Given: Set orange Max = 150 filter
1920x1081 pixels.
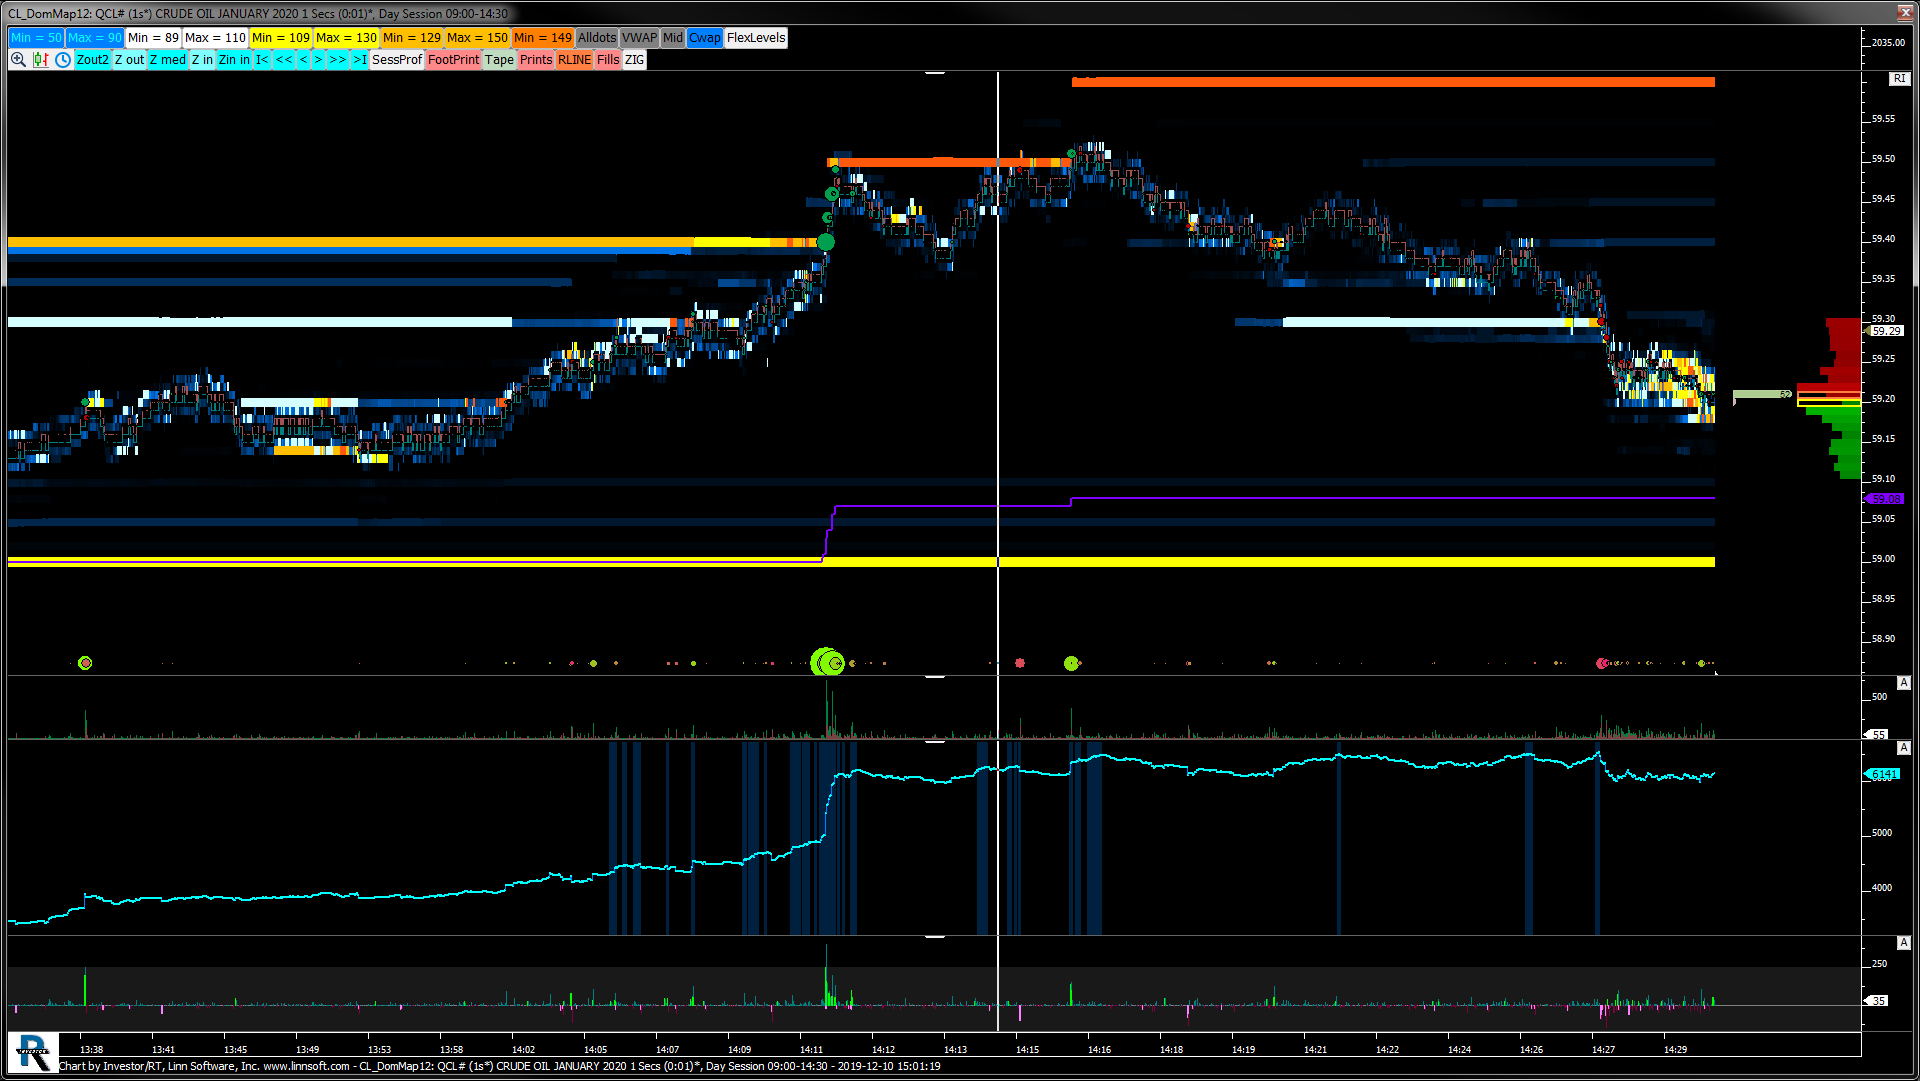Looking at the screenshot, I should [478, 38].
